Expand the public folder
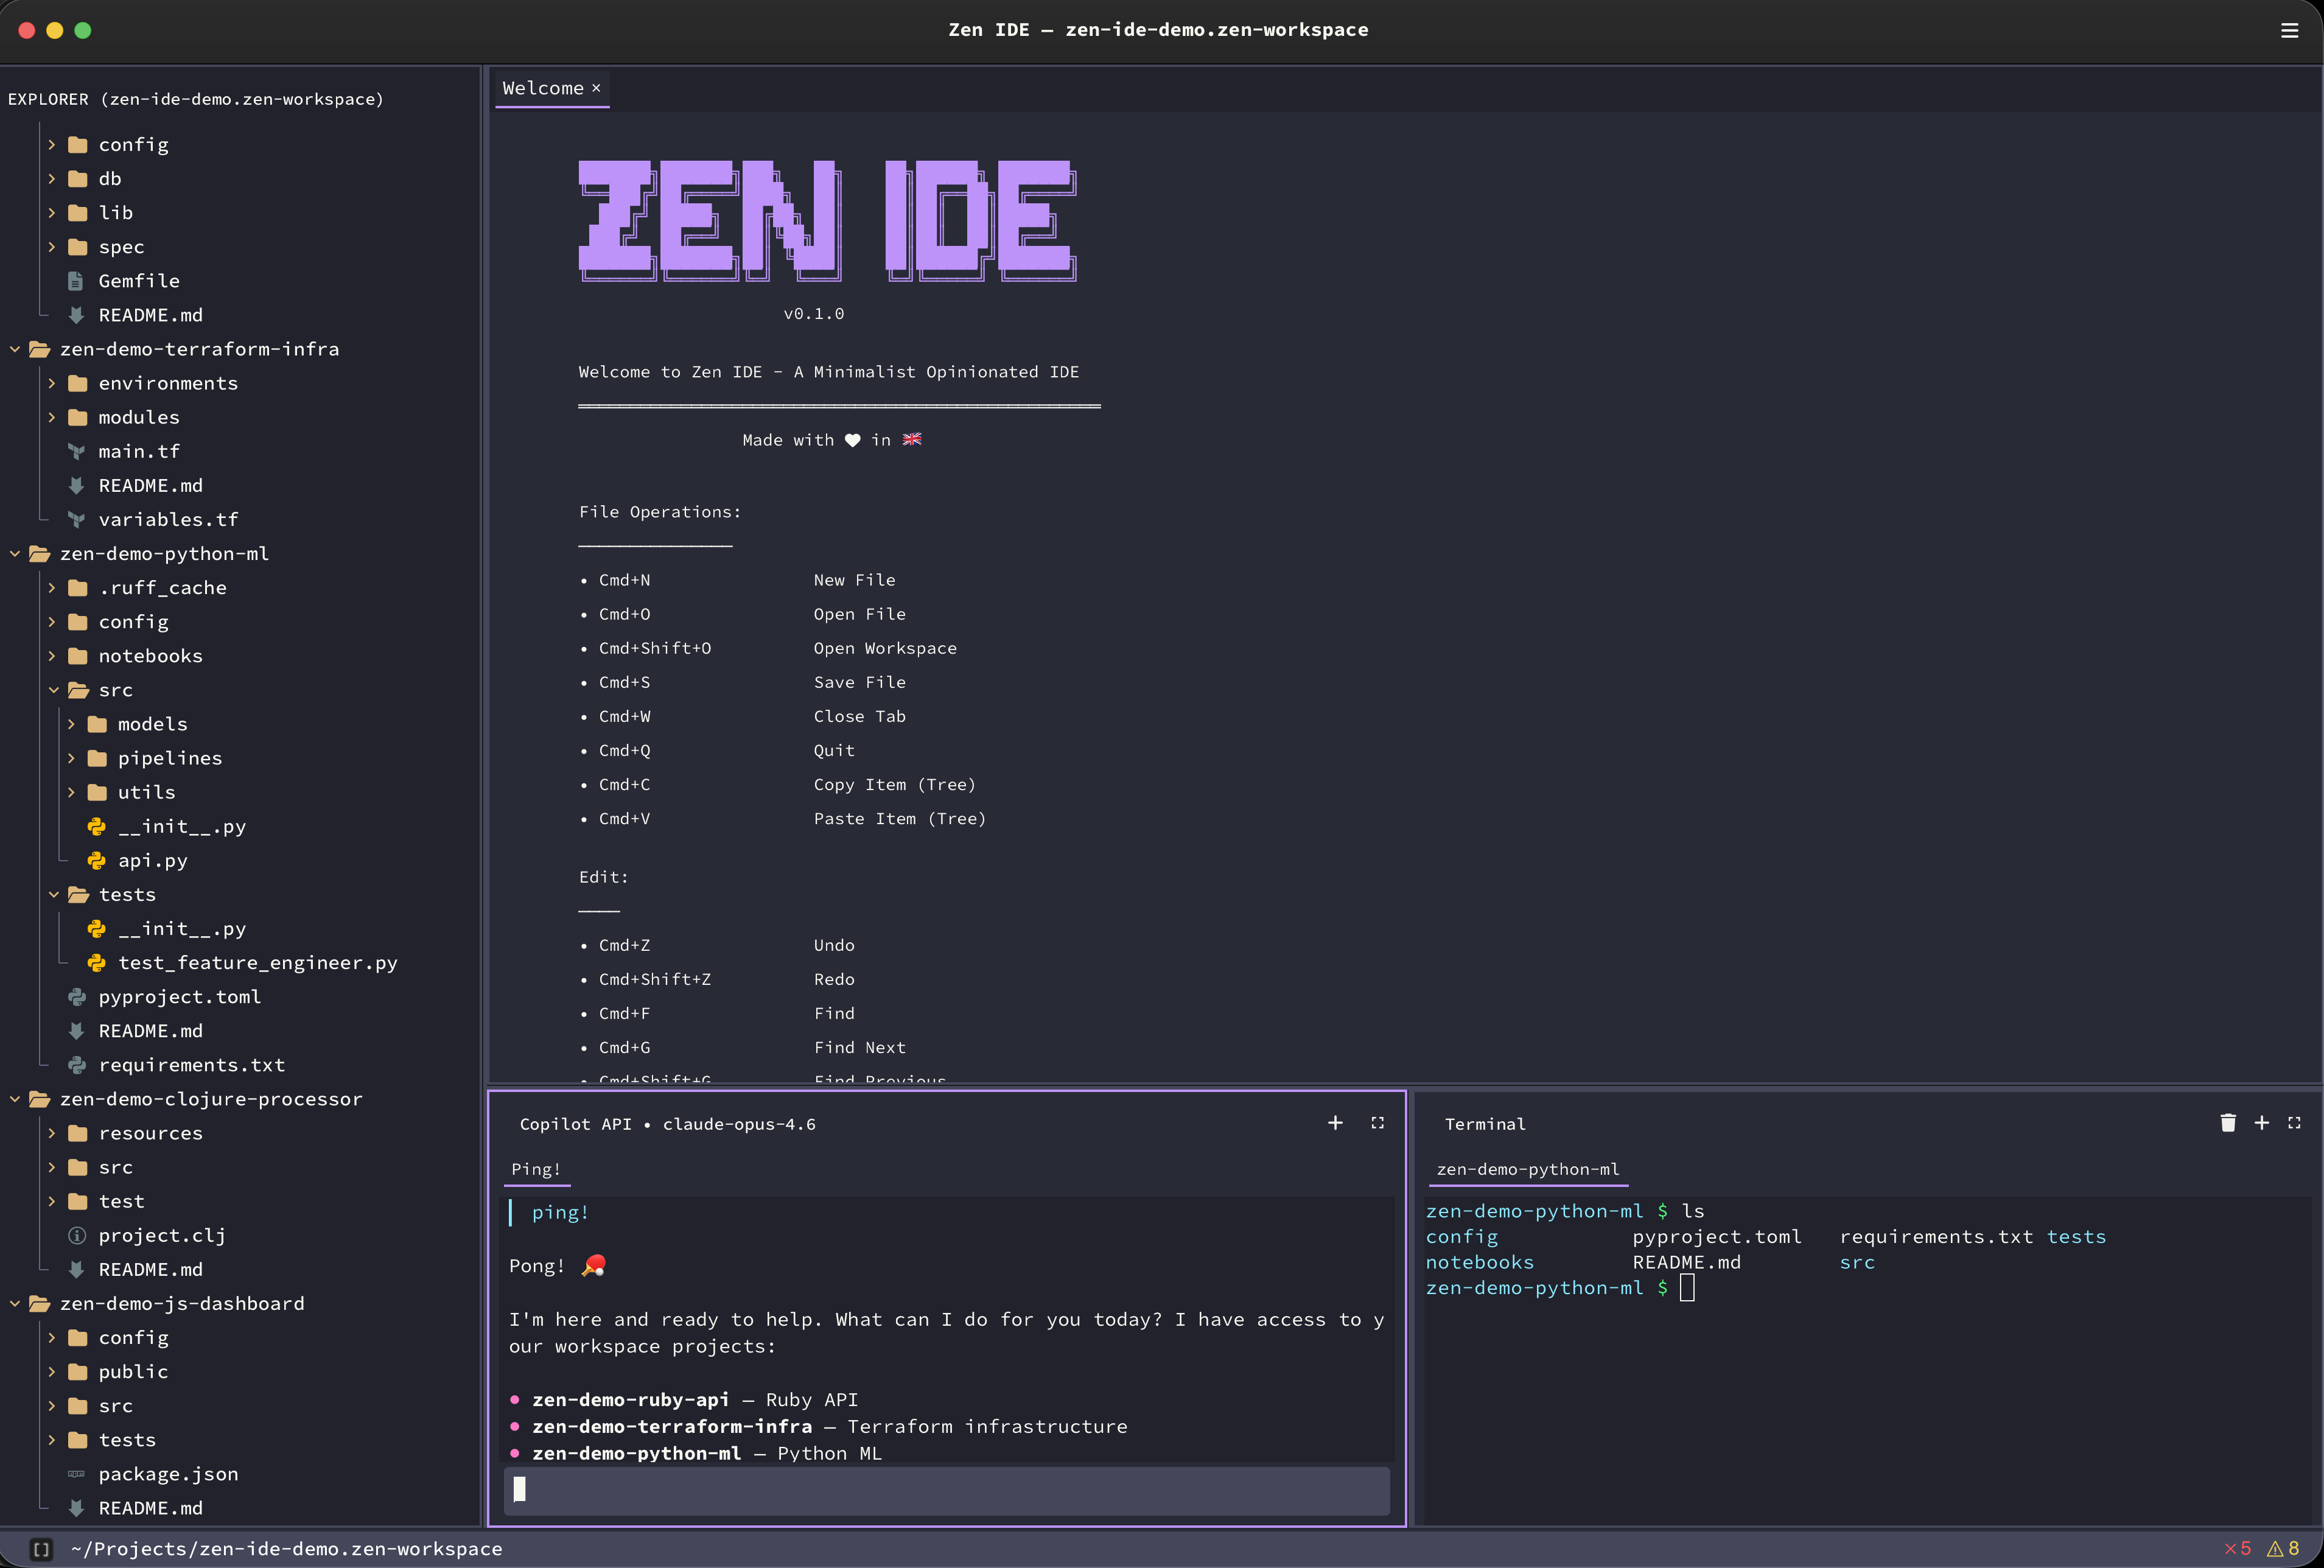The image size is (2324, 1568). 52,1372
